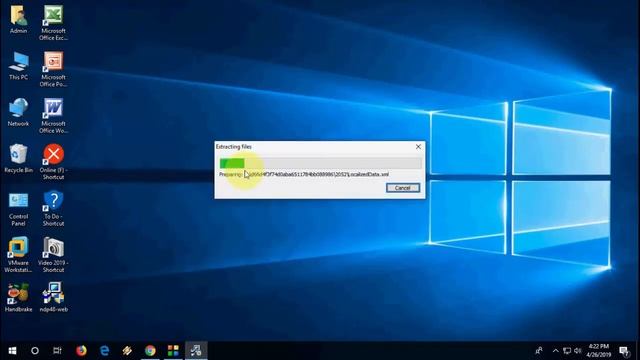Select the Network desktop icon
This screenshot has height=360, width=640.
[x=18, y=112]
